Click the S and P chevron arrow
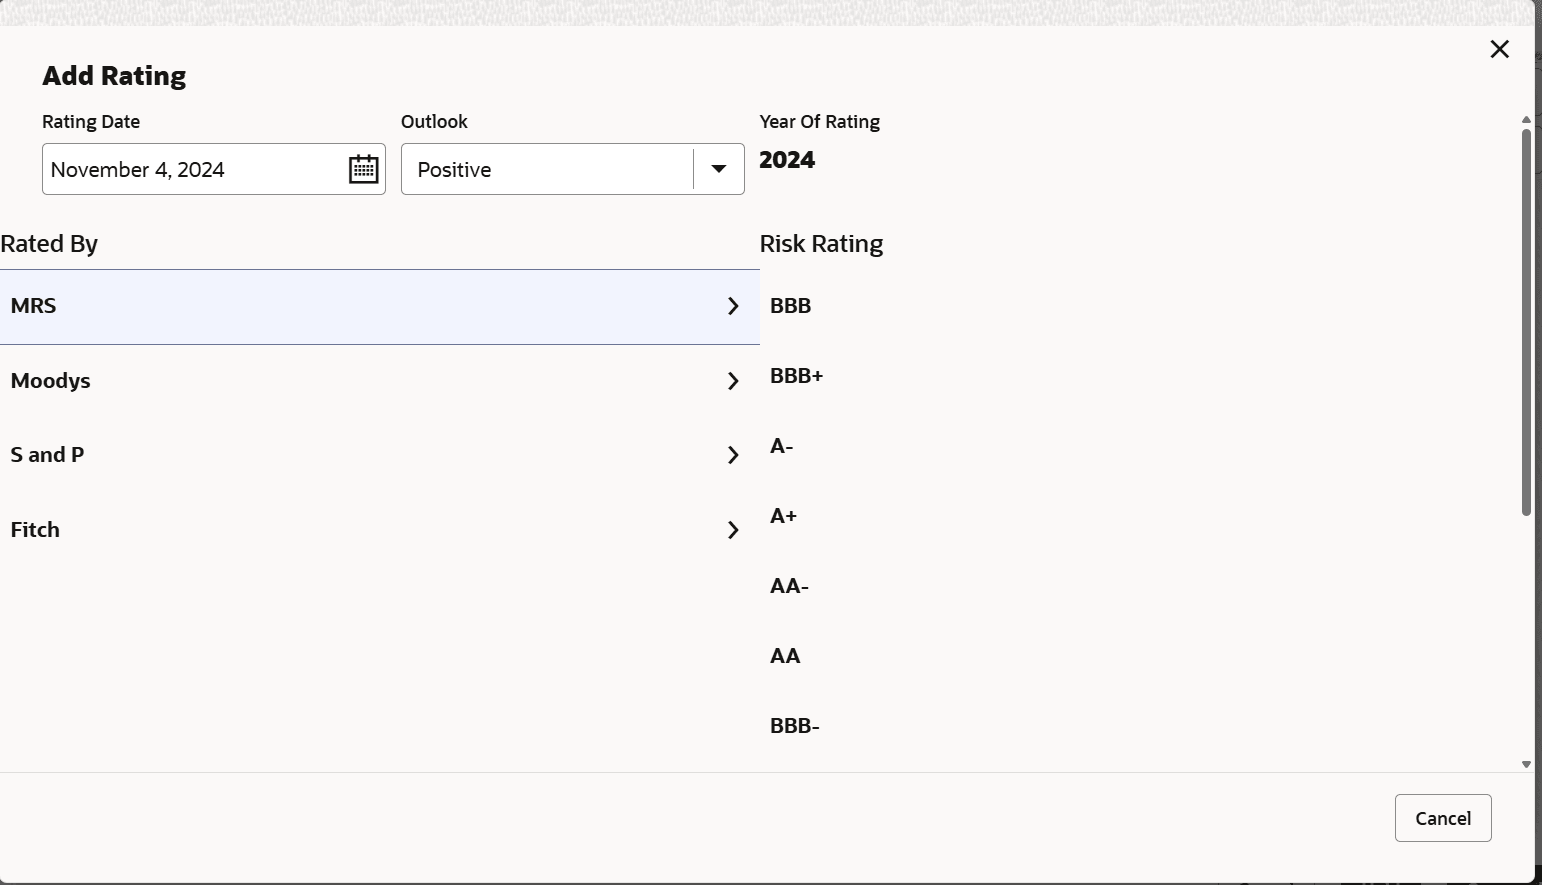Image resolution: width=1542 pixels, height=885 pixels. click(733, 455)
